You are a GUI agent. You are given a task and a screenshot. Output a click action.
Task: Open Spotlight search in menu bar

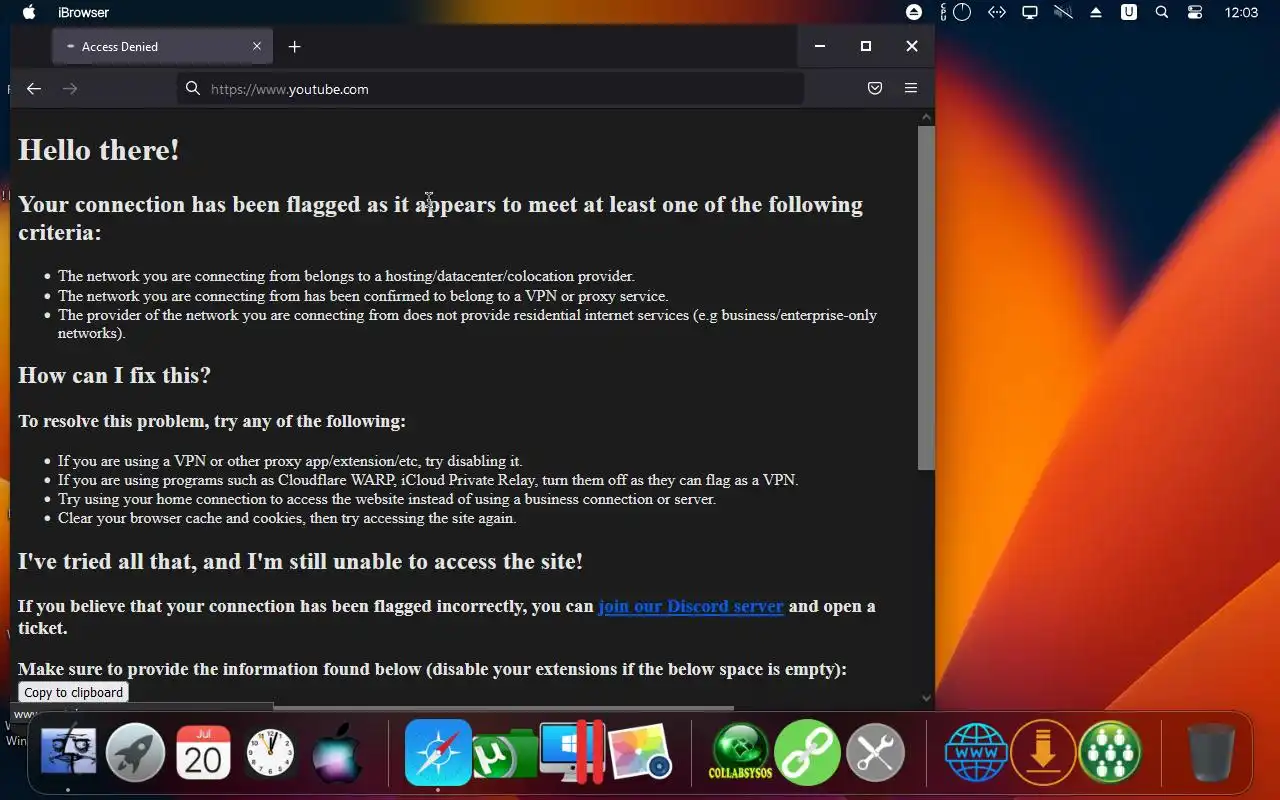[x=1162, y=12]
